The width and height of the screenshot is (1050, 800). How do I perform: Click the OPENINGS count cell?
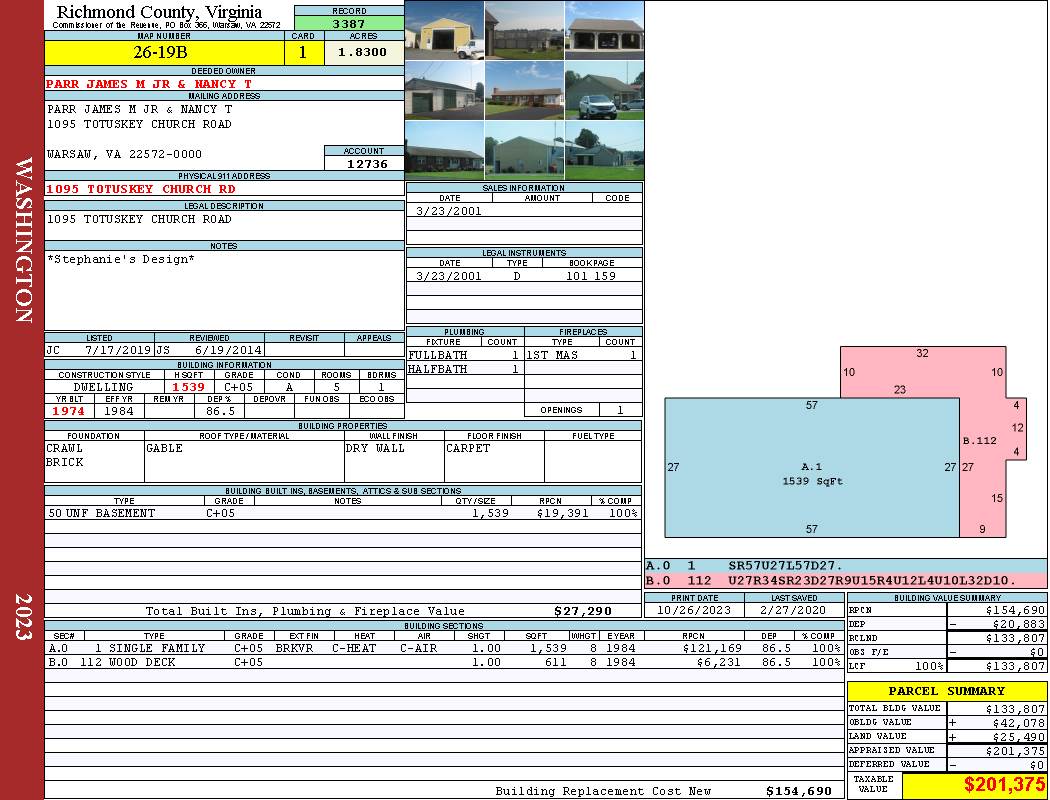[x=620, y=410]
